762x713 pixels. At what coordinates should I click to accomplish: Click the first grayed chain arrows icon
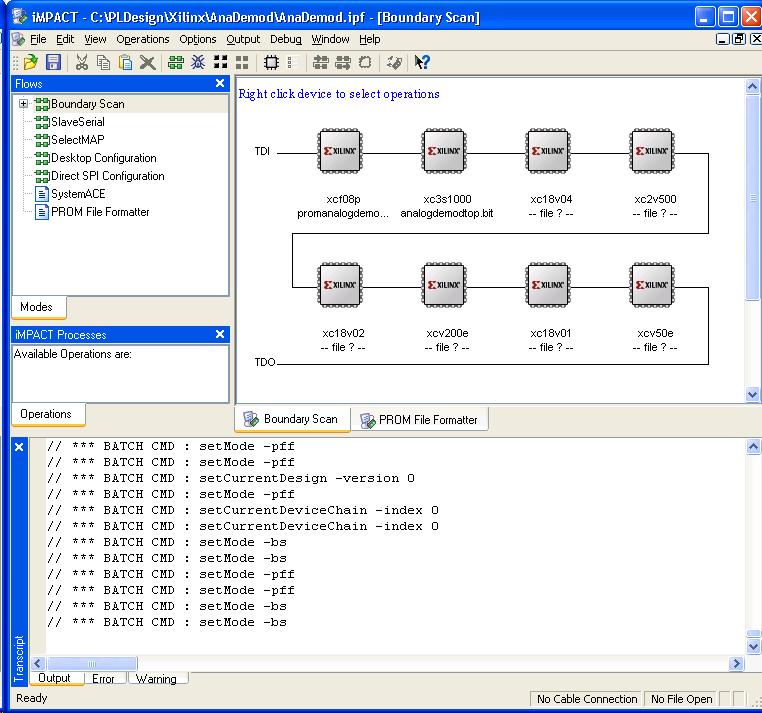click(x=320, y=62)
